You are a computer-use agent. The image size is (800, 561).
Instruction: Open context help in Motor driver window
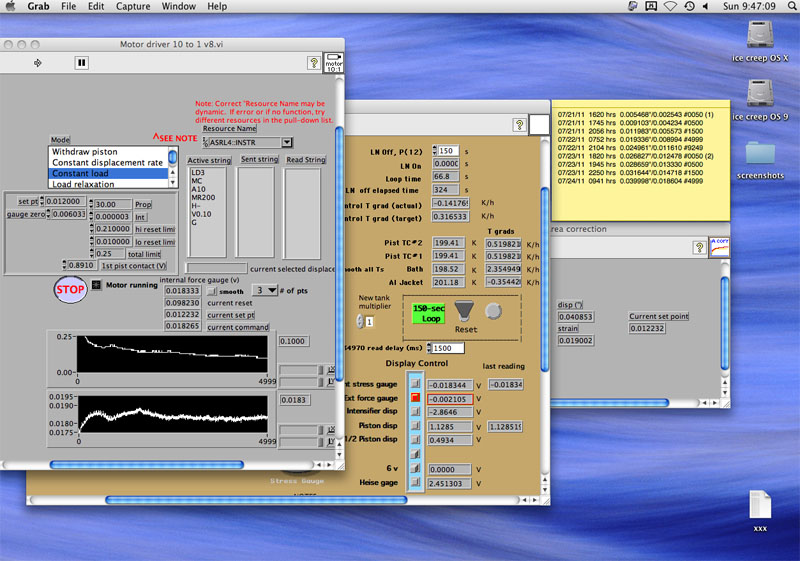314,62
